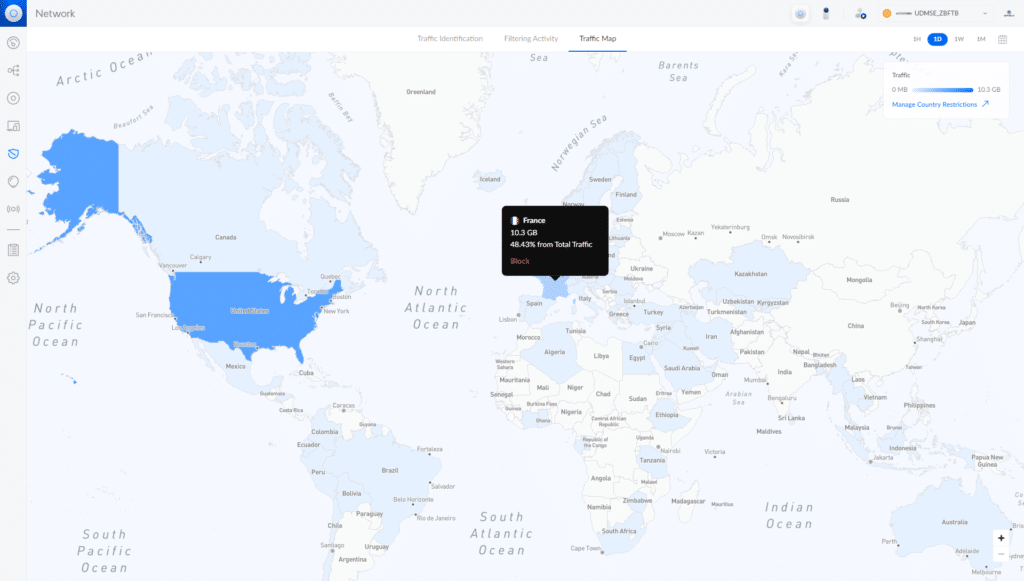
Task: Open the Topology icon in sidebar
Action: coord(13,71)
